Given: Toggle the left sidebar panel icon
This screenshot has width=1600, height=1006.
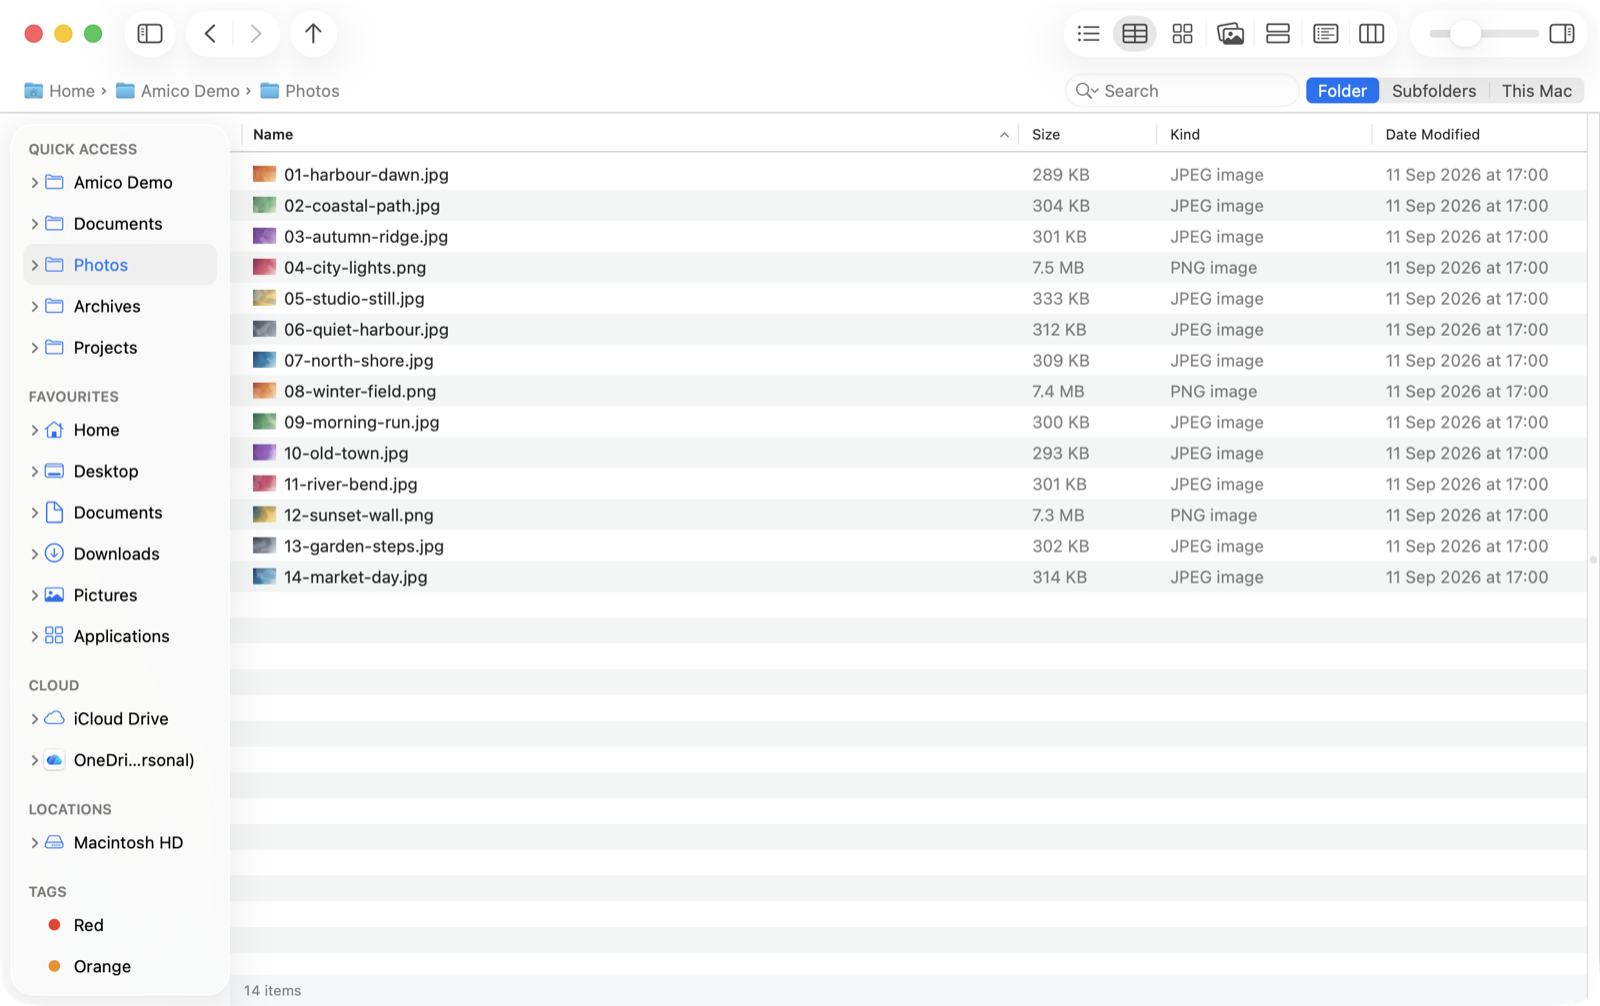Looking at the screenshot, I should coord(150,33).
